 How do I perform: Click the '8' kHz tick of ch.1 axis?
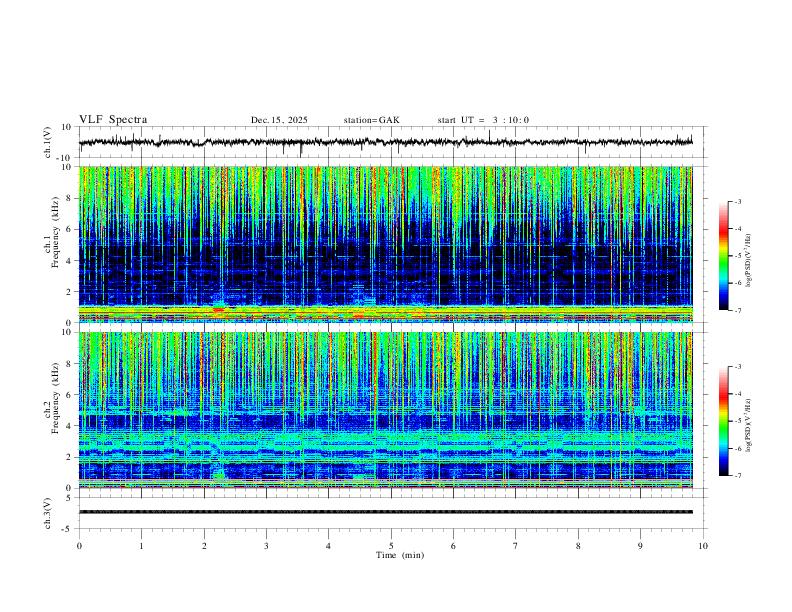tap(70, 198)
